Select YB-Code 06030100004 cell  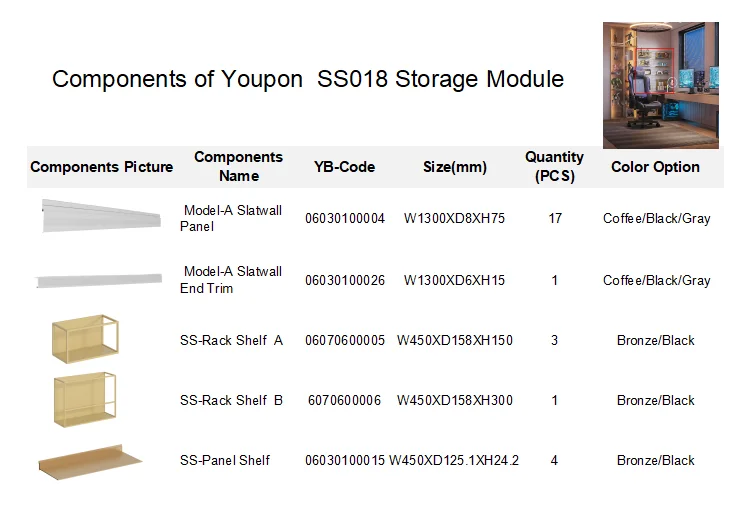[x=345, y=218]
